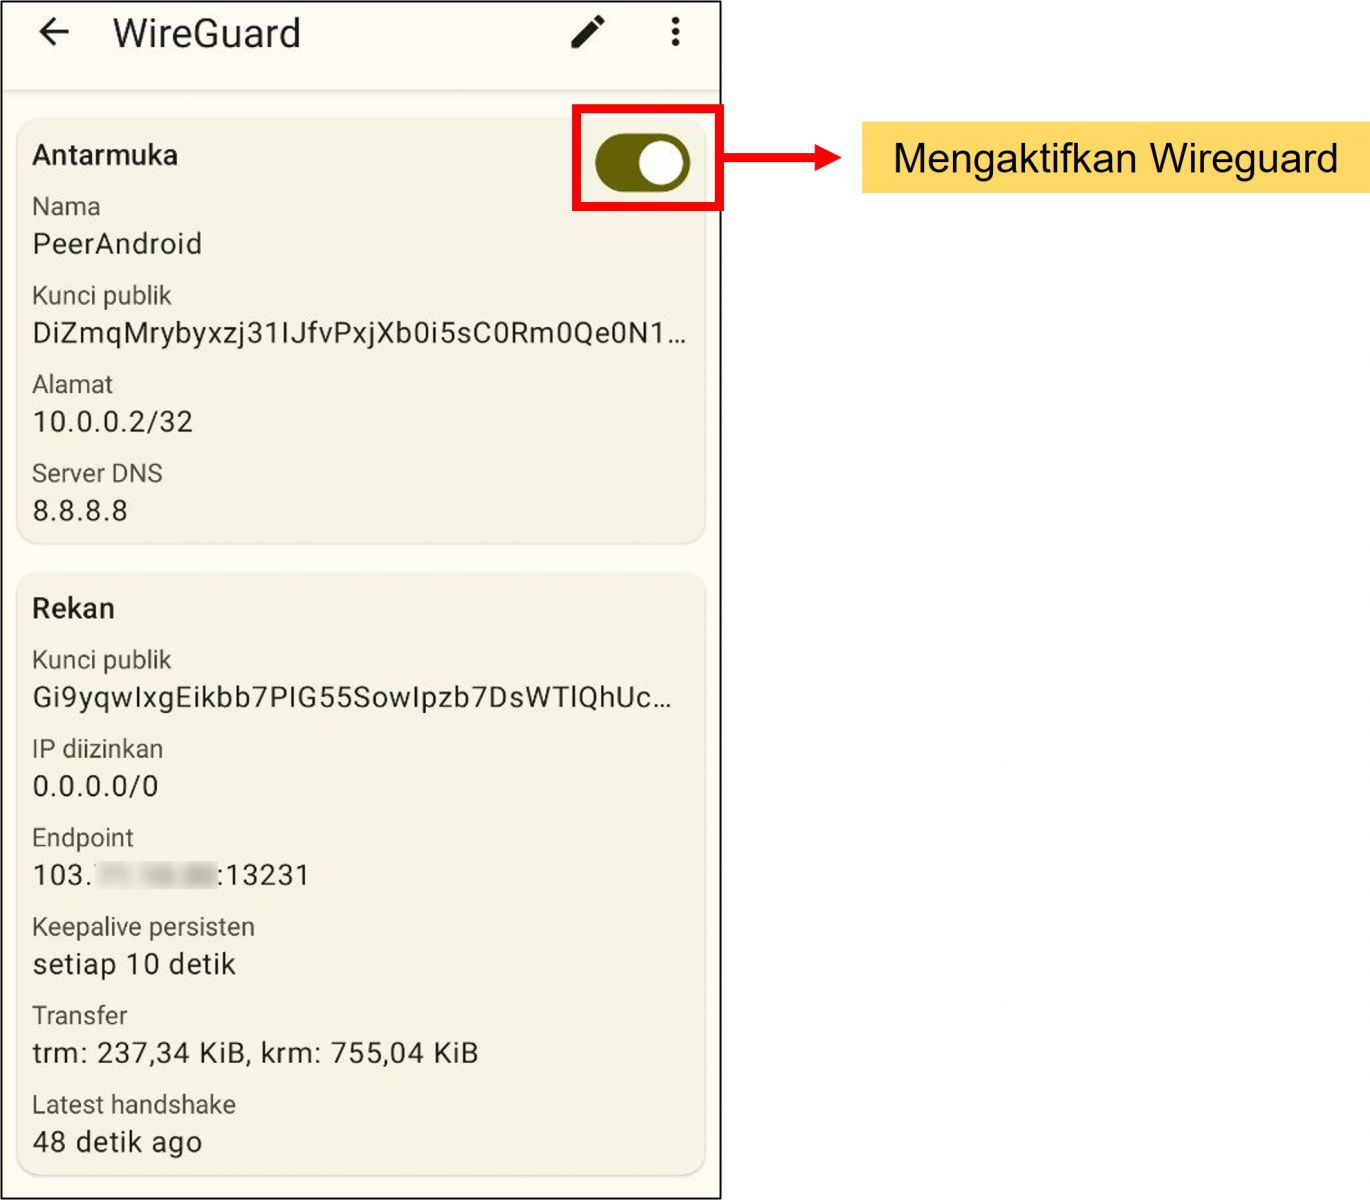Open the Rekan section header
Viewport: 1370px width, 1200px height.
(x=74, y=607)
